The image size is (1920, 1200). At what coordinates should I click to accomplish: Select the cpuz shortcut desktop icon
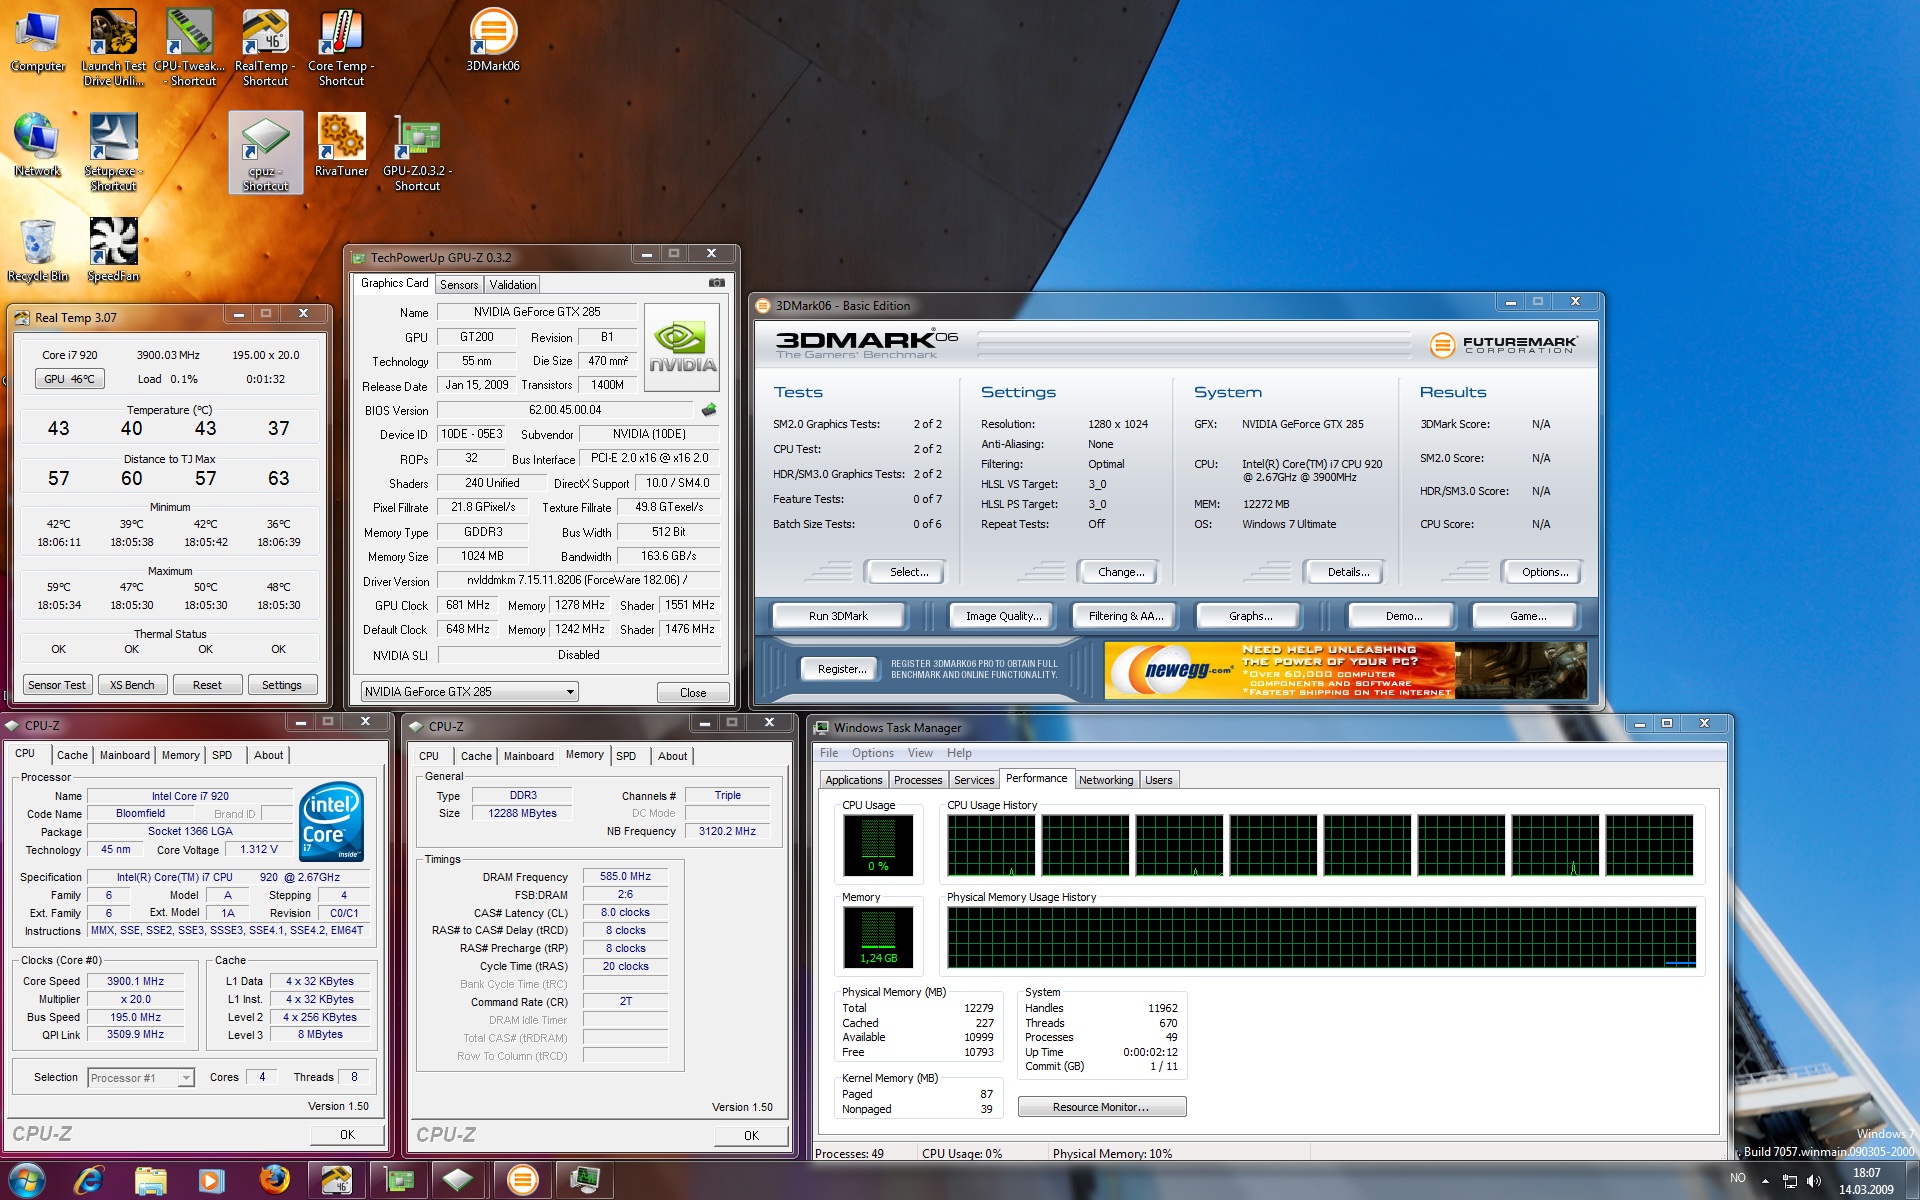click(x=265, y=152)
